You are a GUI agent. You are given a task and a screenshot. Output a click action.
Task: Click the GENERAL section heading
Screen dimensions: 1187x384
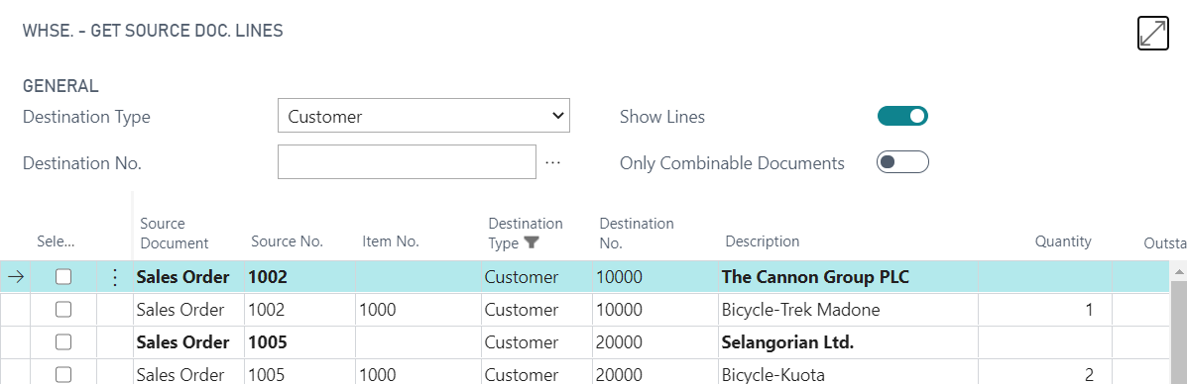pos(61,86)
